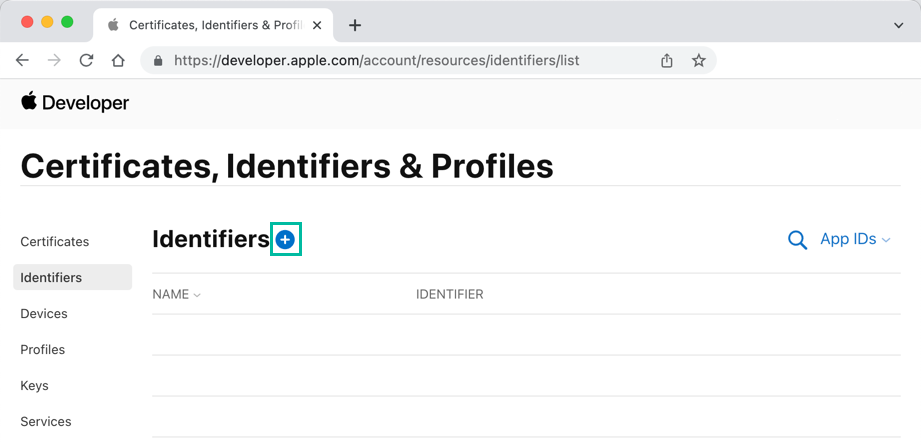Click the address bar URL field

[400, 60]
